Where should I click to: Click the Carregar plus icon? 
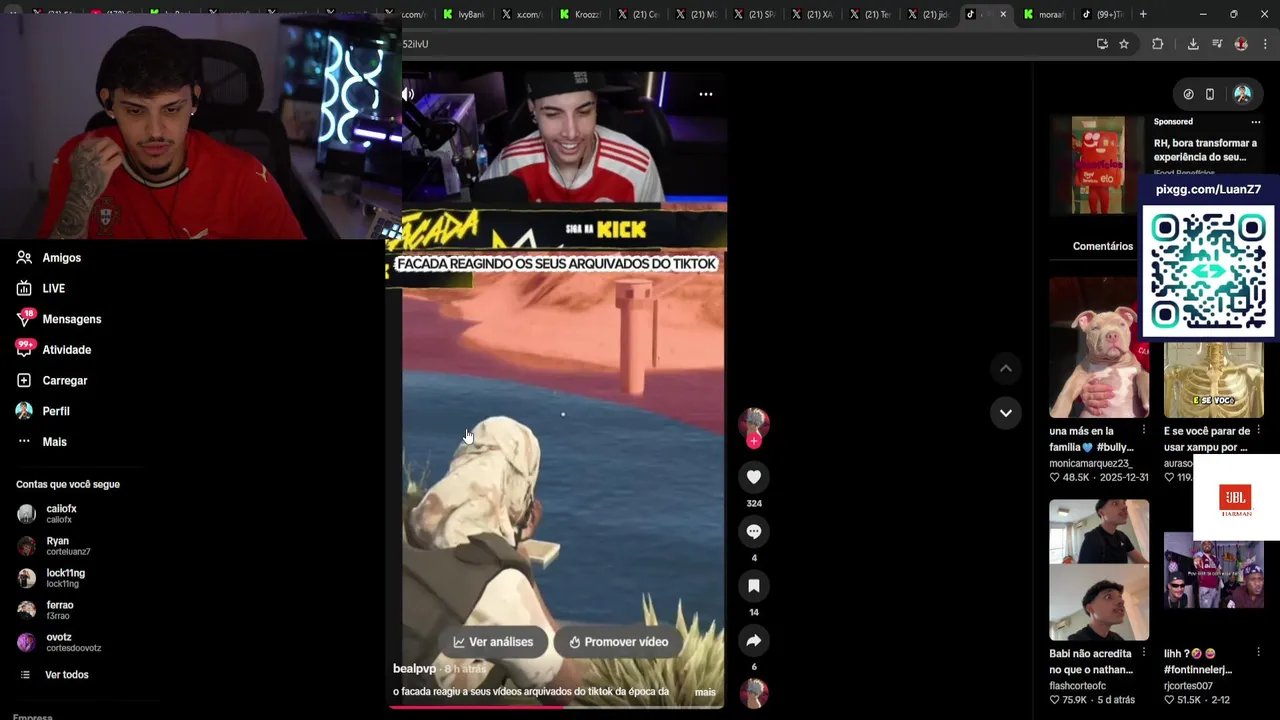[x=24, y=380]
